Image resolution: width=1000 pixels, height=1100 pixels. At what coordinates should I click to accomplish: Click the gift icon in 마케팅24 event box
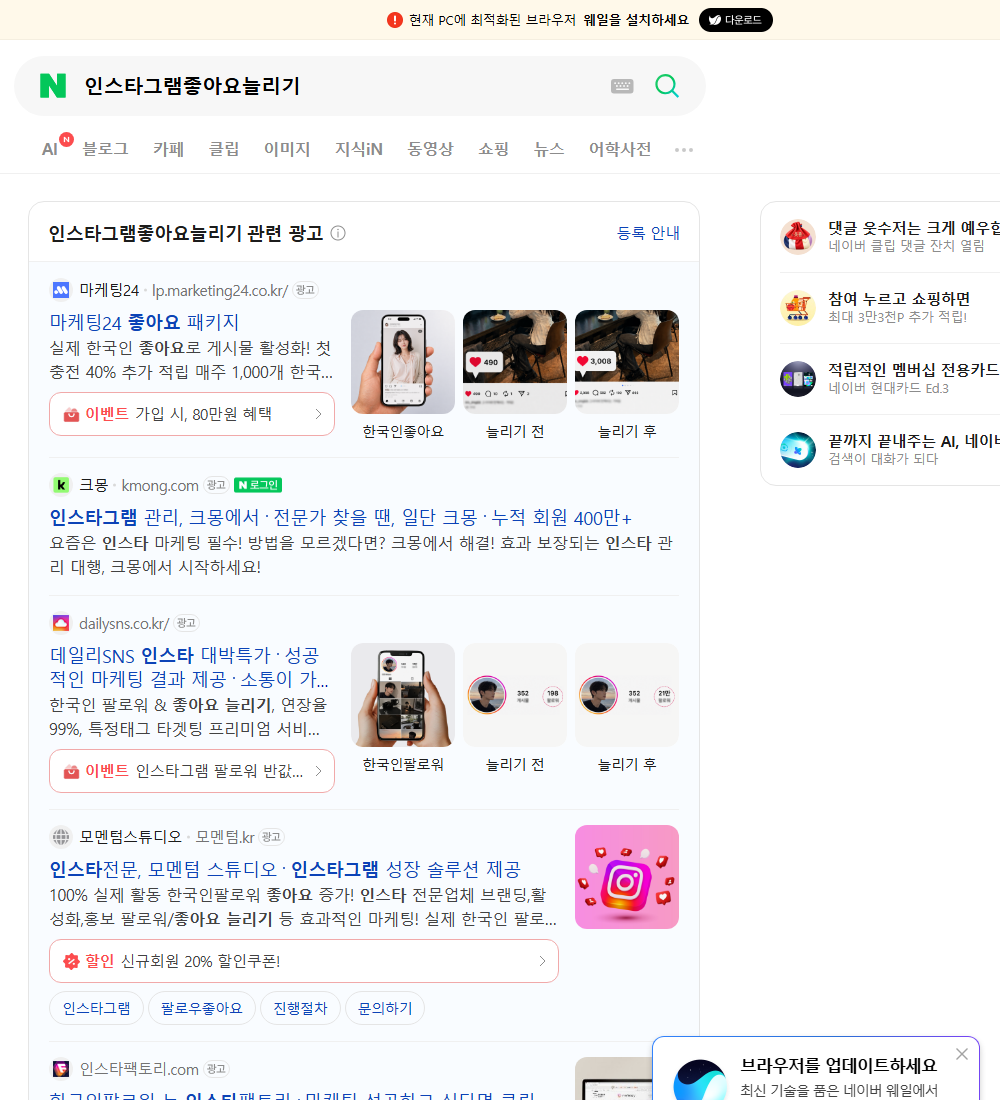(x=71, y=415)
